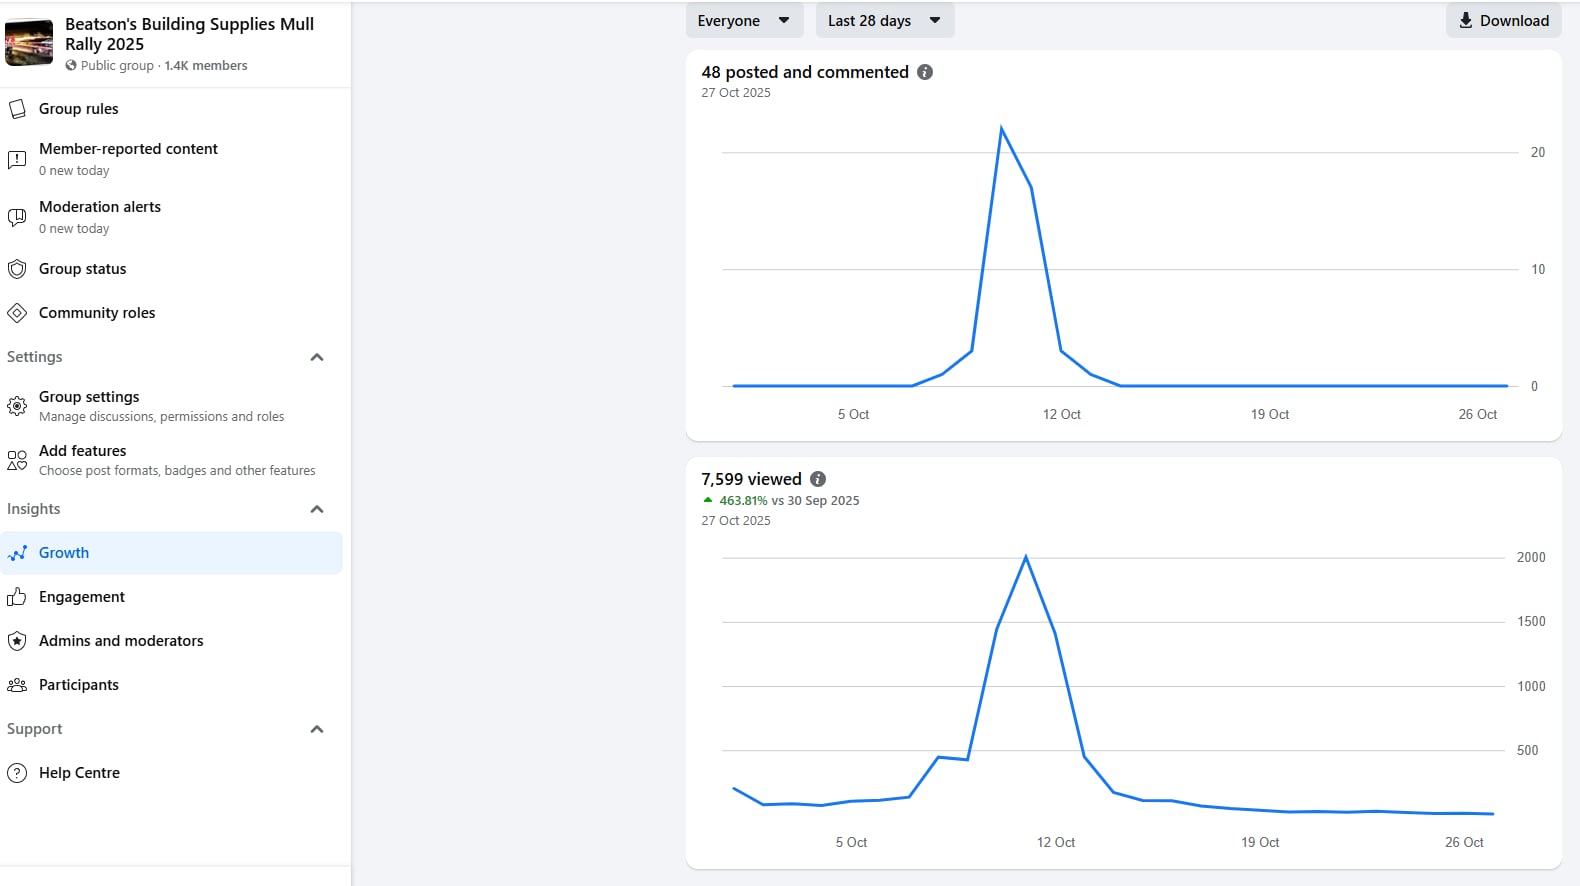Click the group cover thumbnail
Screen dimensions: 1580x886
pos(29,43)
